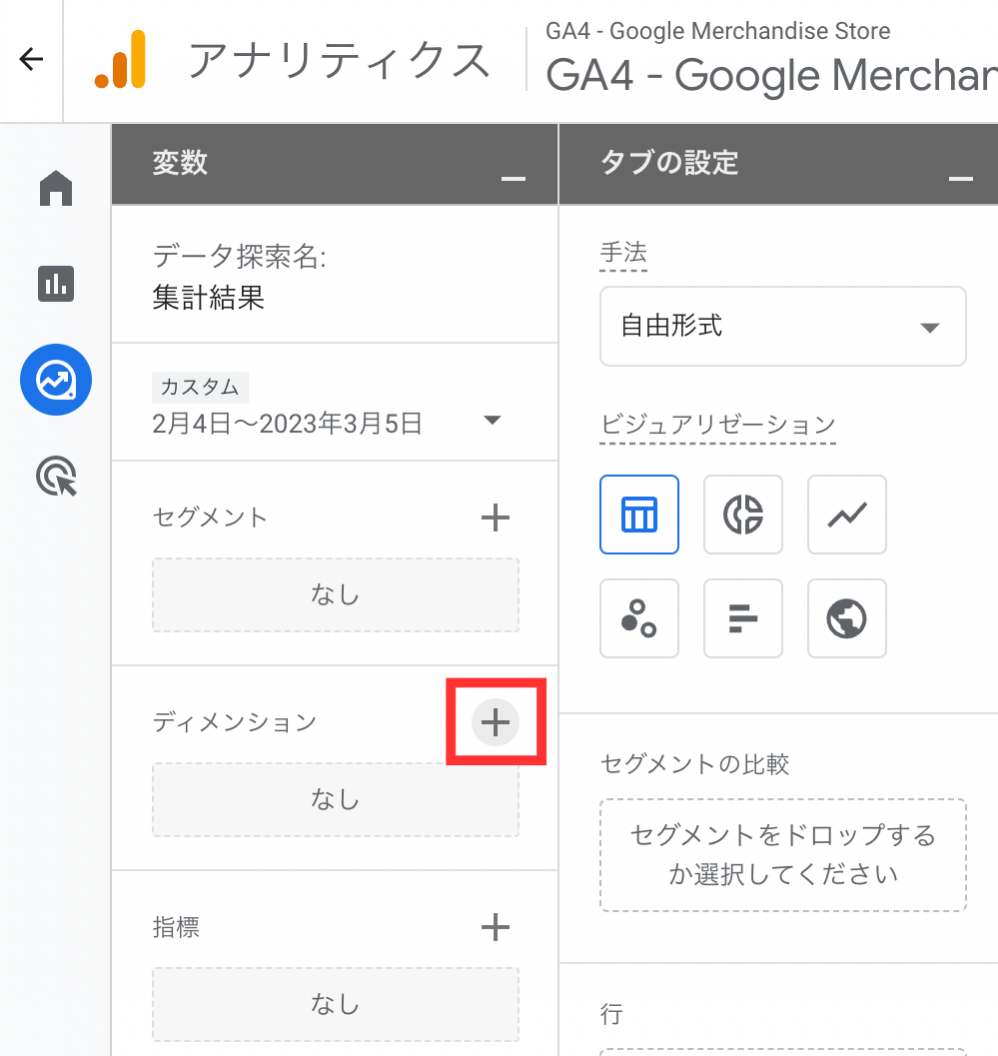Open the GA4 - Google Merchandise Store property selector
Image resolution: width=998 pixels, height=1056 pixels.
[771, 59]
